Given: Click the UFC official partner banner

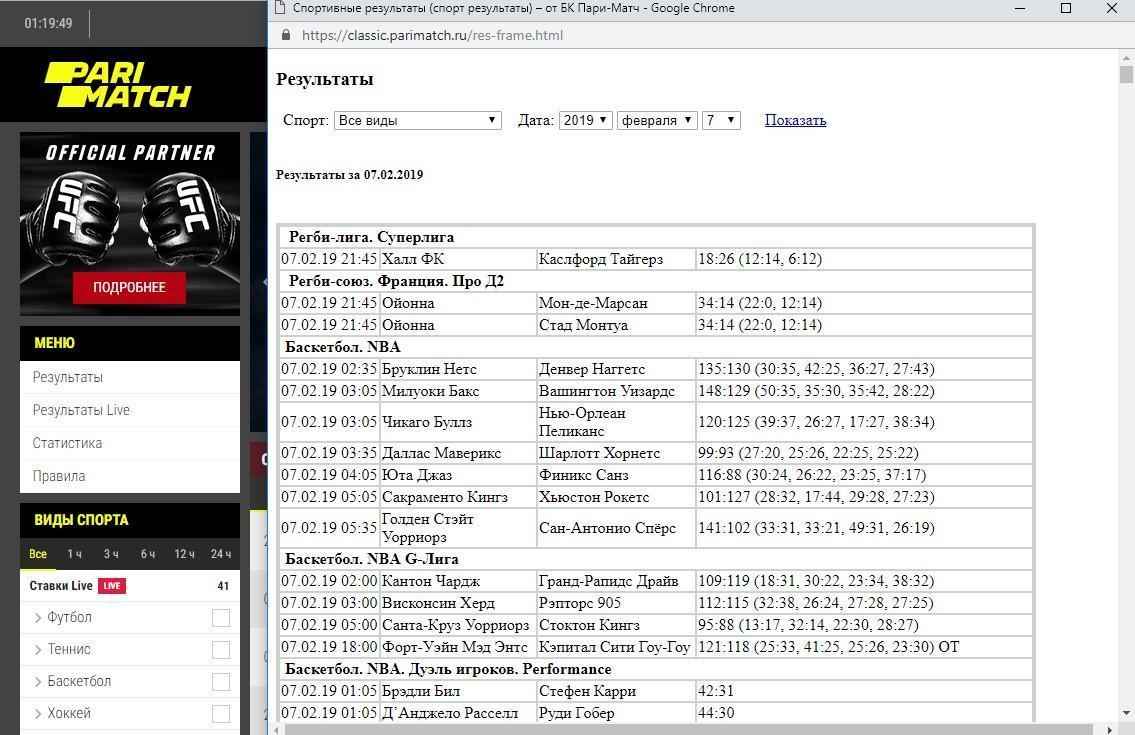Looking at the screenshot, I should pyautogui.click(x=130, y=223).
